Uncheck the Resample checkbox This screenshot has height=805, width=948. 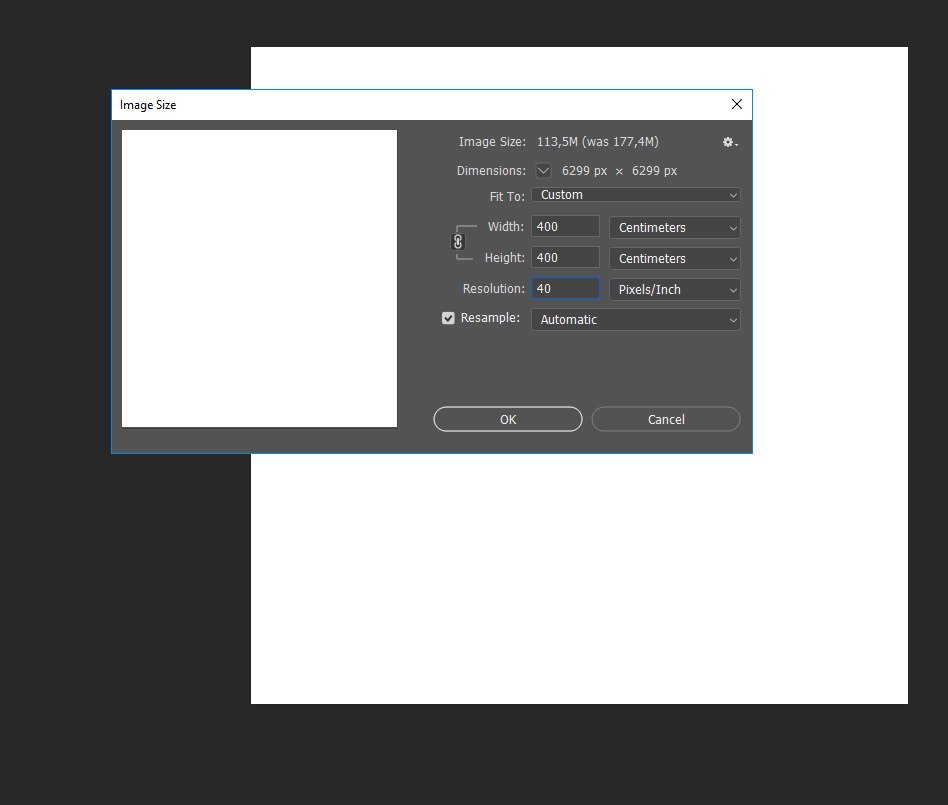click(x=448, y=318)
